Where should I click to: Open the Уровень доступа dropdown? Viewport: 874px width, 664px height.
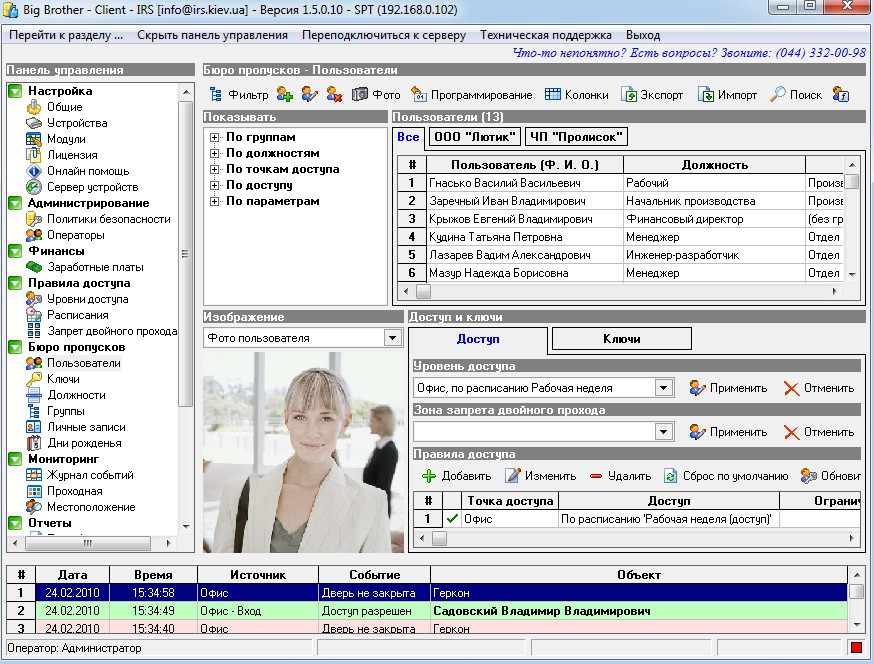click(663, 388)
